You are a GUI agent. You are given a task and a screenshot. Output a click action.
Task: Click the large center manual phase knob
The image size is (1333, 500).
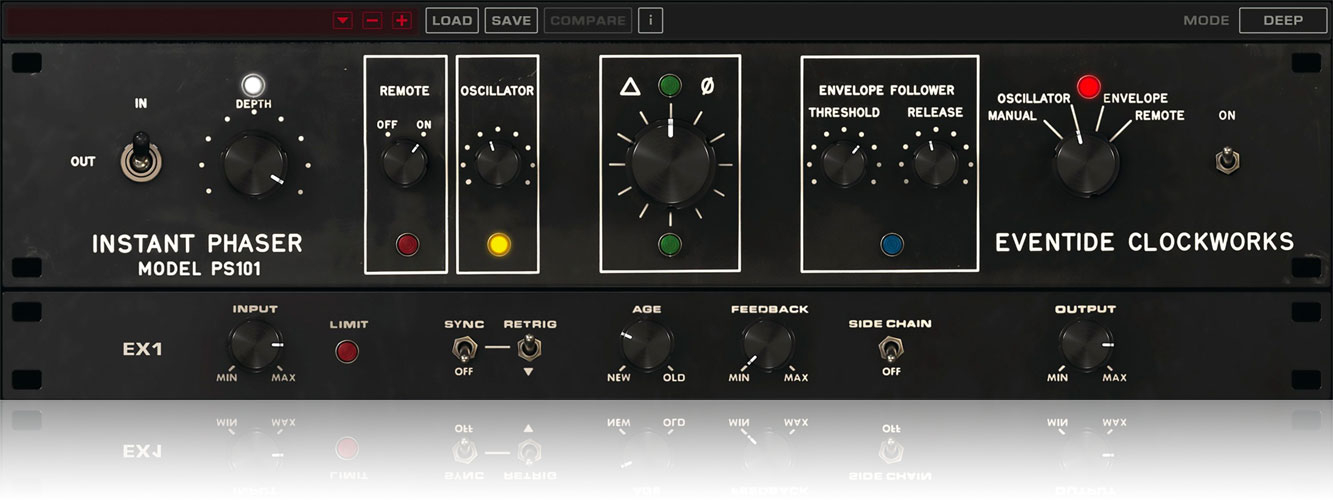671,163
